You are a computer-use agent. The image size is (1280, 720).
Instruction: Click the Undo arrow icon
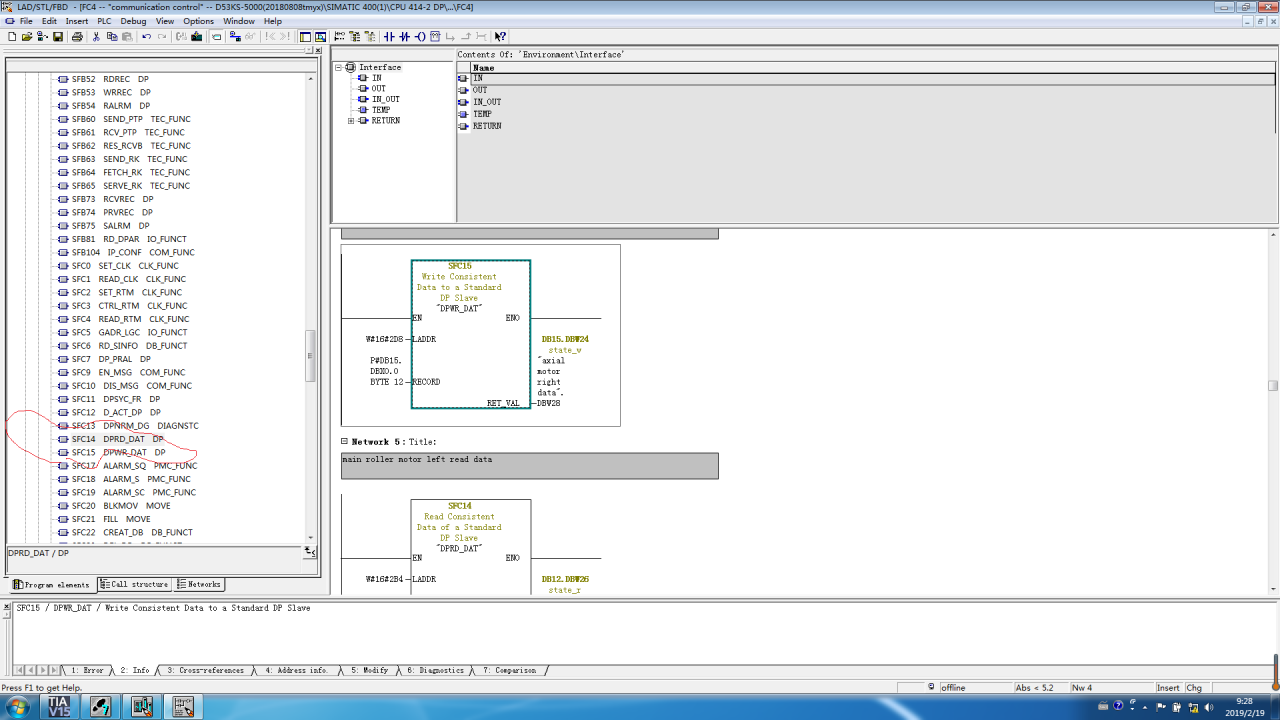(147, 36)
